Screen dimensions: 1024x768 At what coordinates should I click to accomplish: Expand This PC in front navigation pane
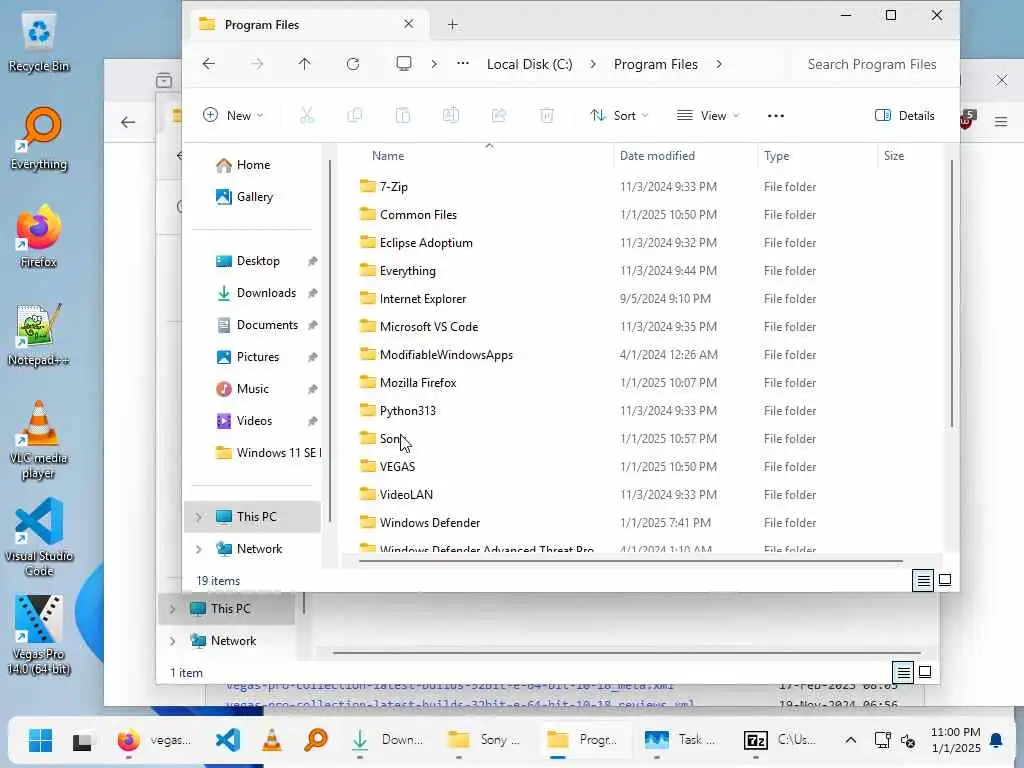click(199, 517)
